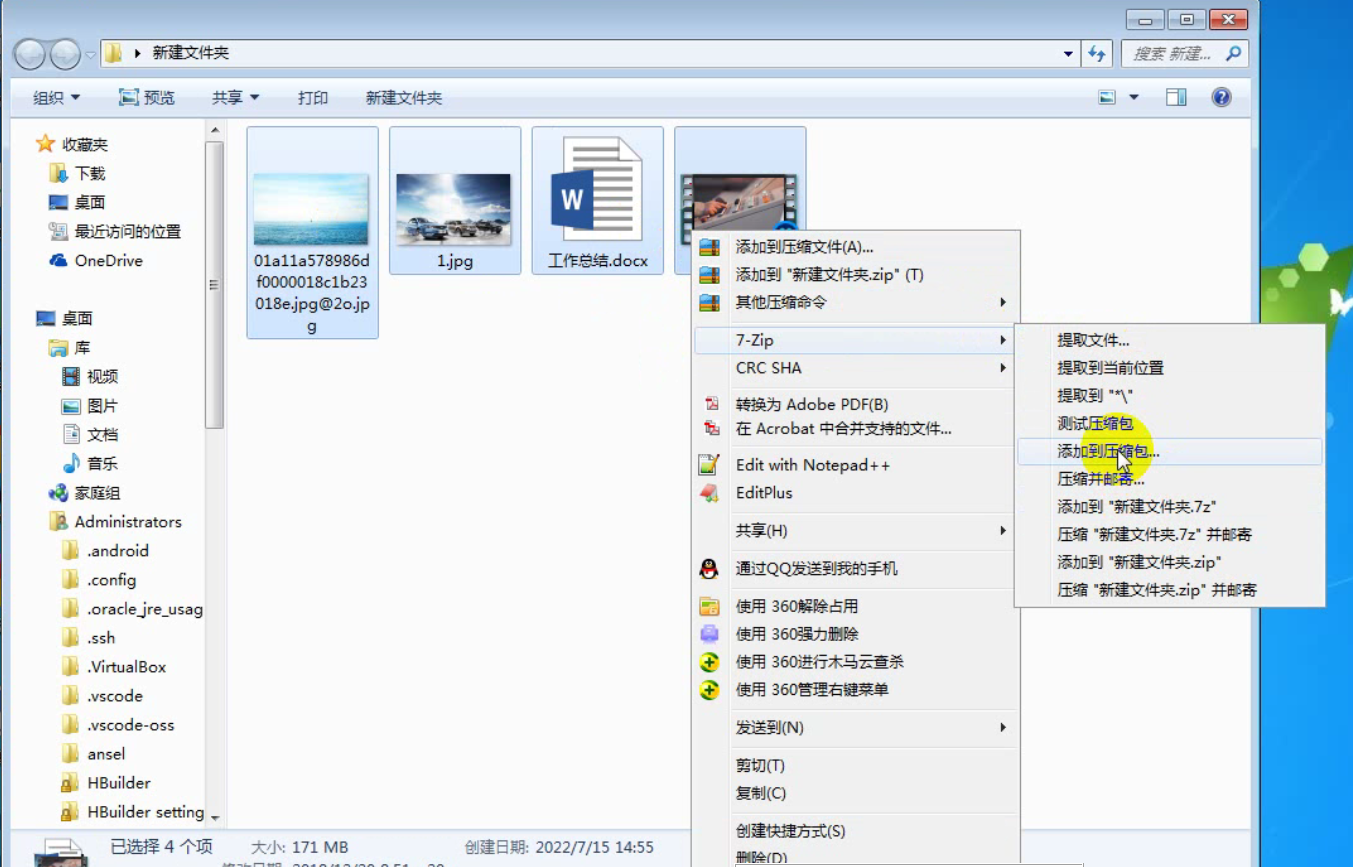The image size is (1353, 867).
Task: Expand the 7-Zip submenu
Action: click(x=856, y=340)
